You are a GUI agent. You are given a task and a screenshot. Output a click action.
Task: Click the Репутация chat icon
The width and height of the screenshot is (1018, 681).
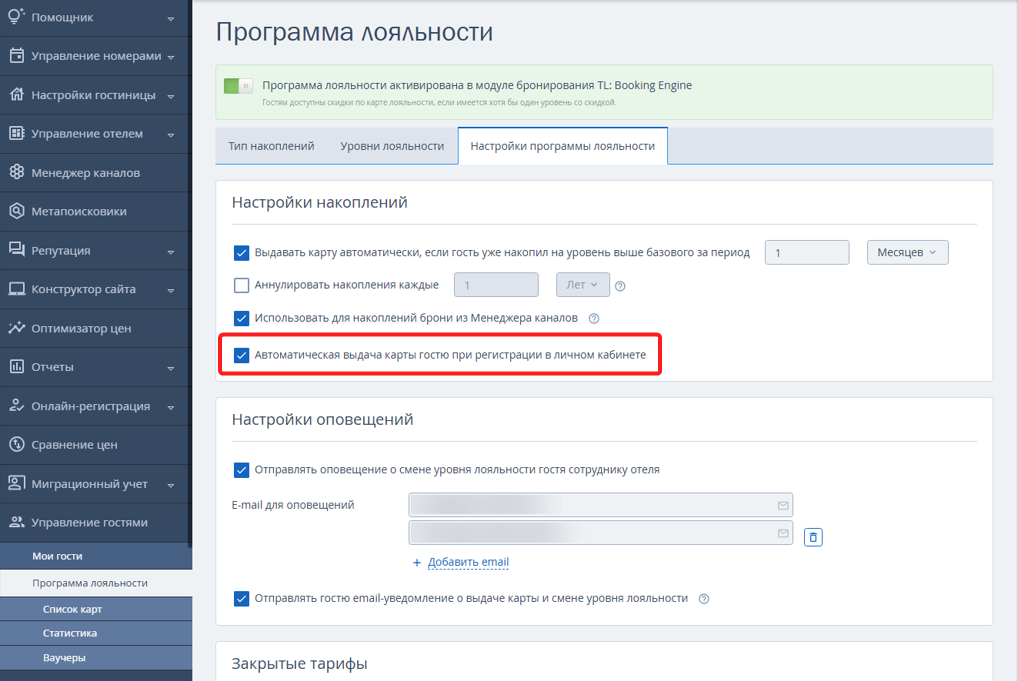16,250
